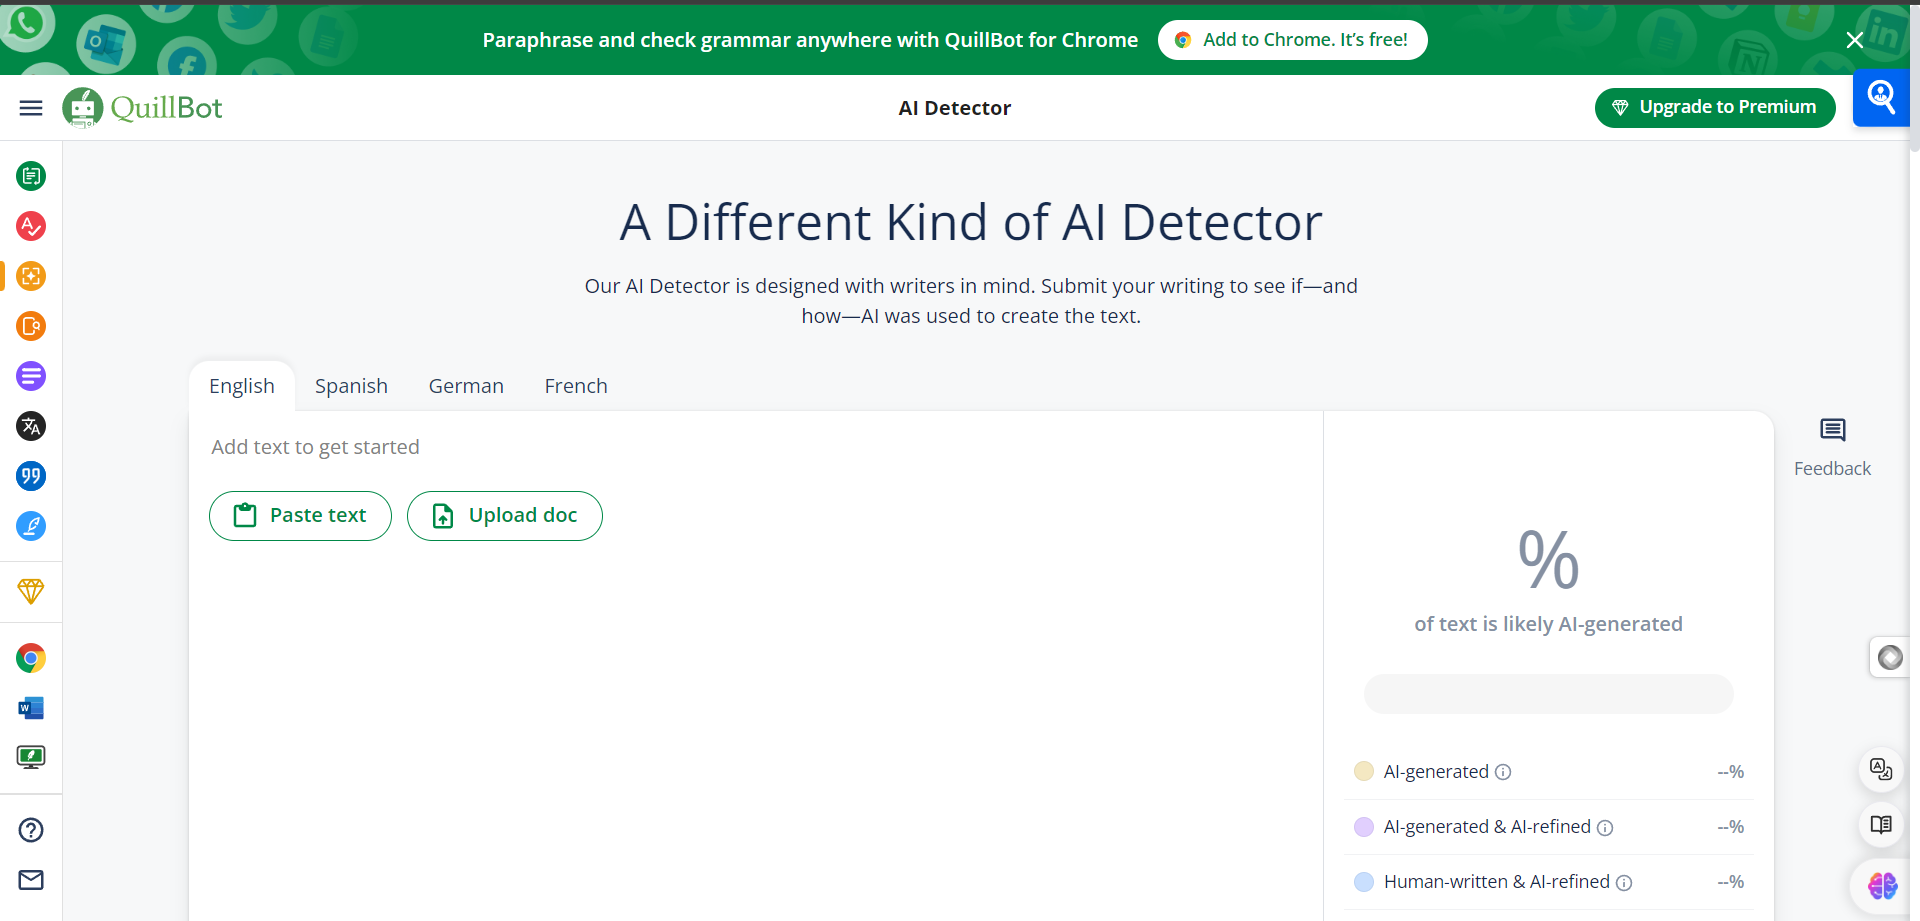
Task: Switch to the English tab
Action: (x=242, y=386)
